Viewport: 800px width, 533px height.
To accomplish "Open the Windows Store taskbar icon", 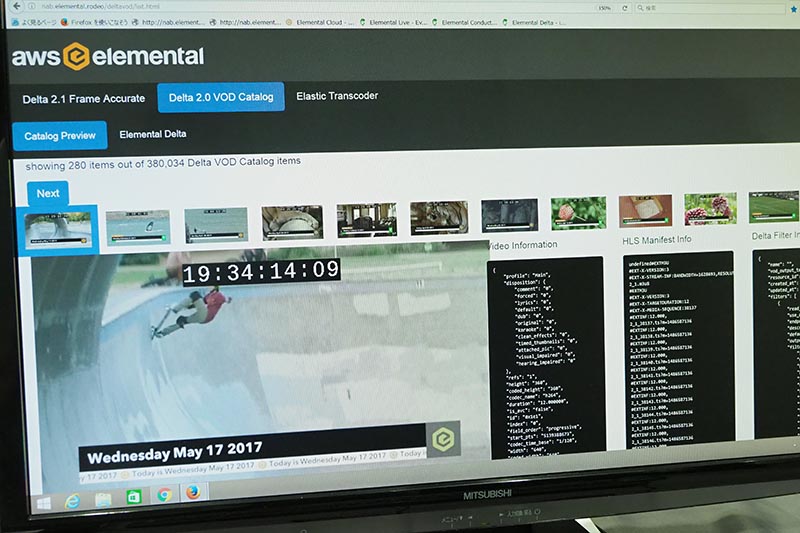I will [134, 496].
